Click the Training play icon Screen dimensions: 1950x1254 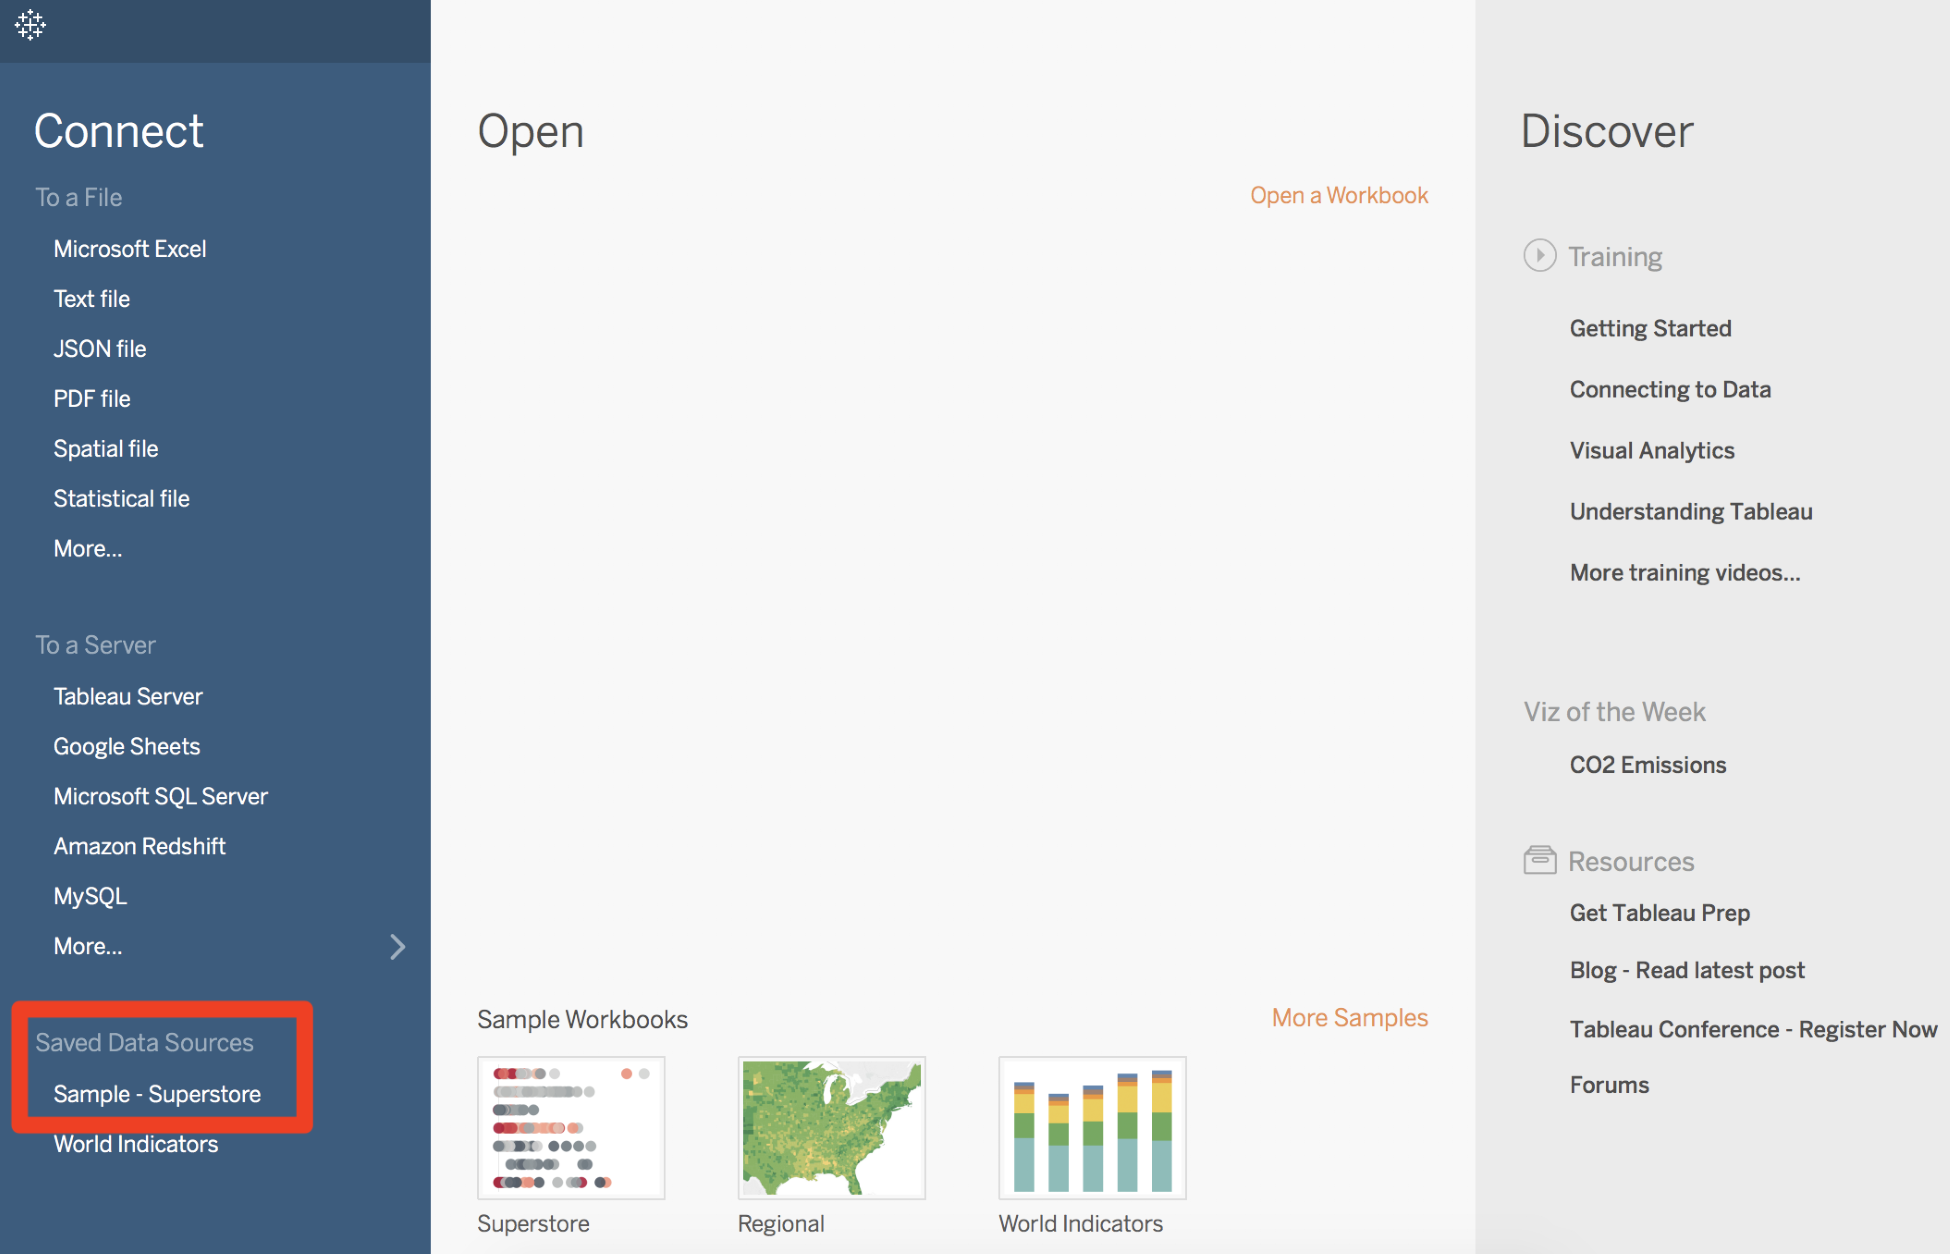(1540, 256)
